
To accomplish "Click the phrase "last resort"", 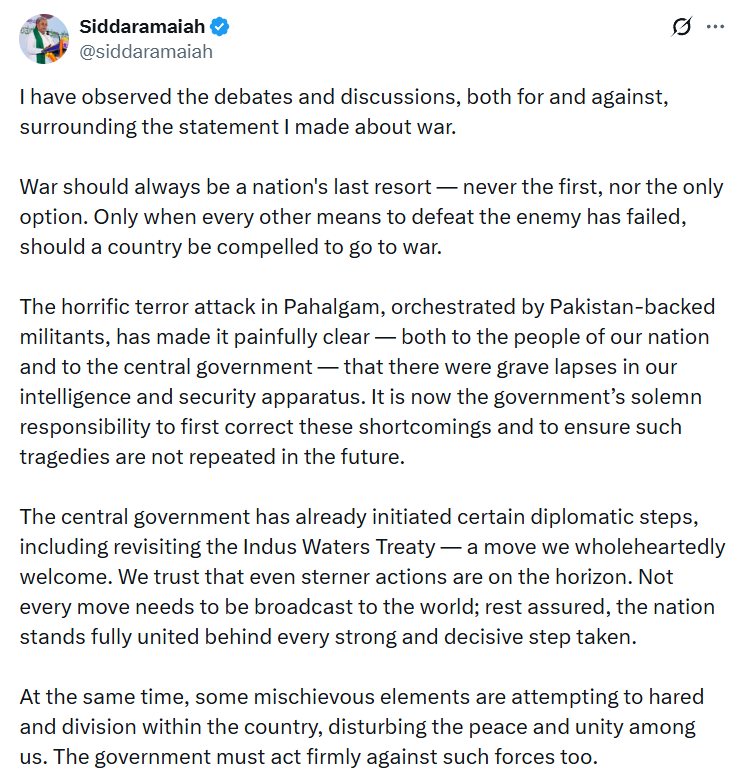I will [390, 188].
